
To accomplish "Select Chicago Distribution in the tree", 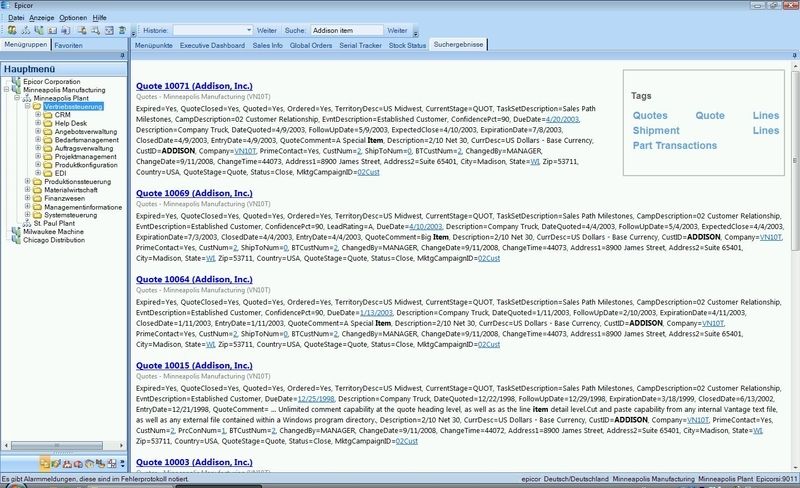I will coord(54,240).
